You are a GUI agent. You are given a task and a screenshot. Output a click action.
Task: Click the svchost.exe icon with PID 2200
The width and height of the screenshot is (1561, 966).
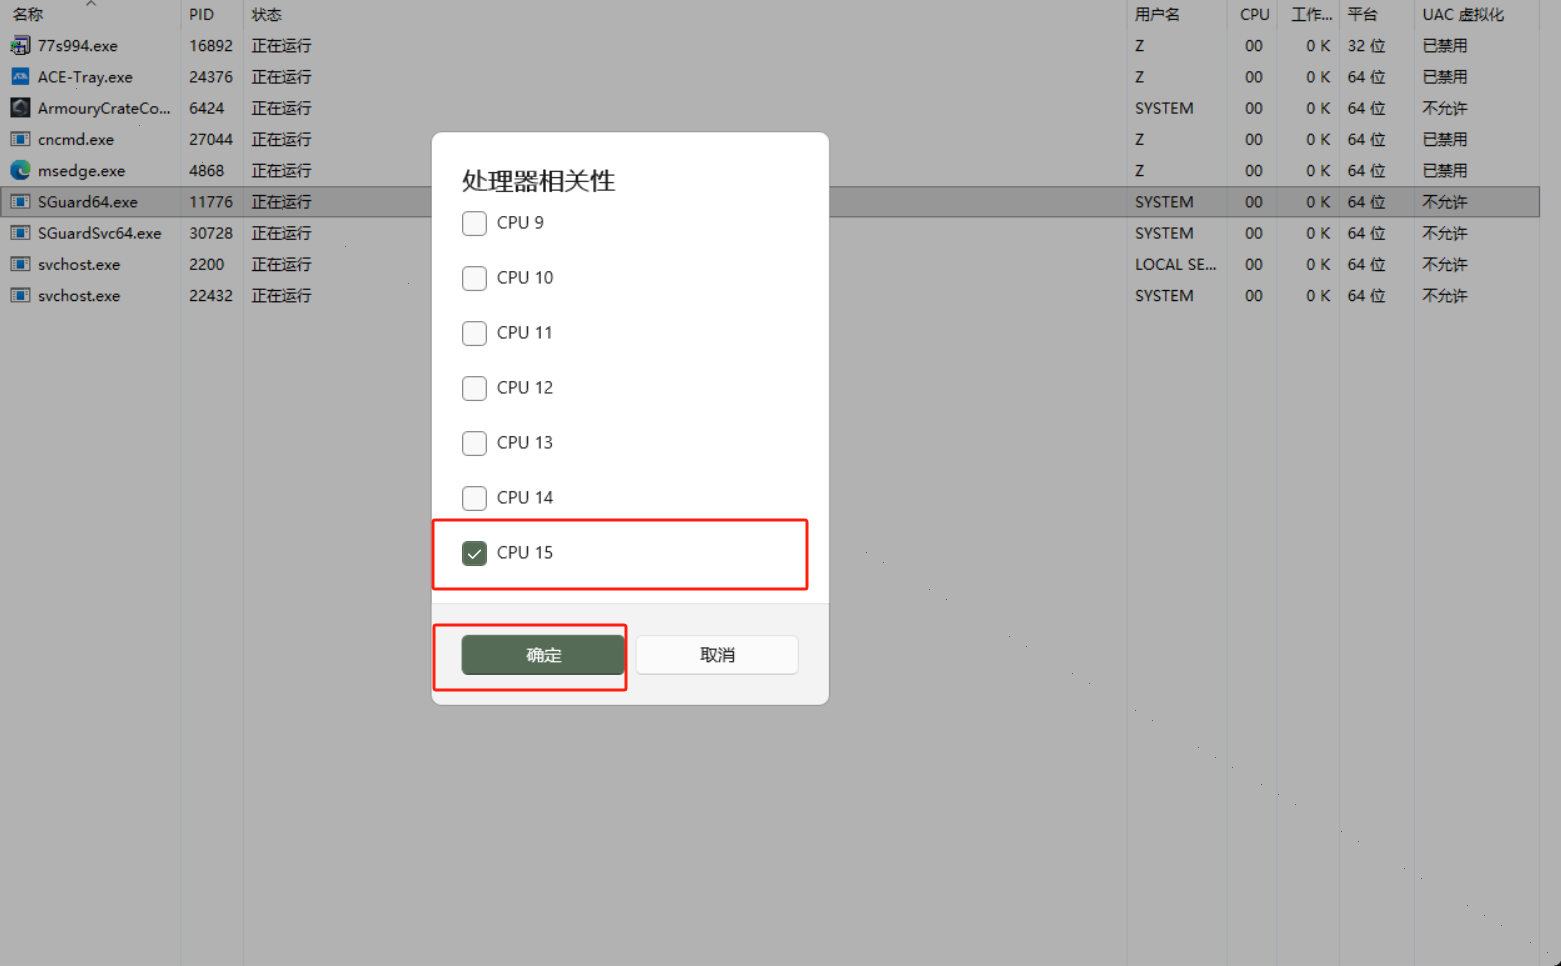[20, 264]
